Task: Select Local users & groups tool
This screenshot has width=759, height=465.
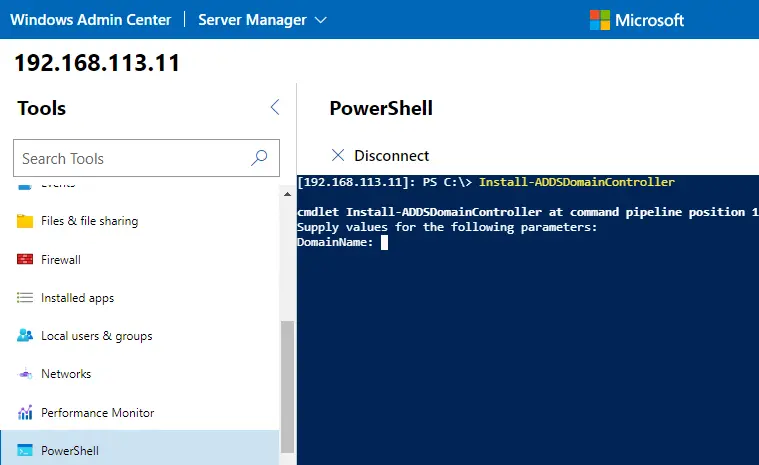Action: pyautogui.click(x=139, y=336)
